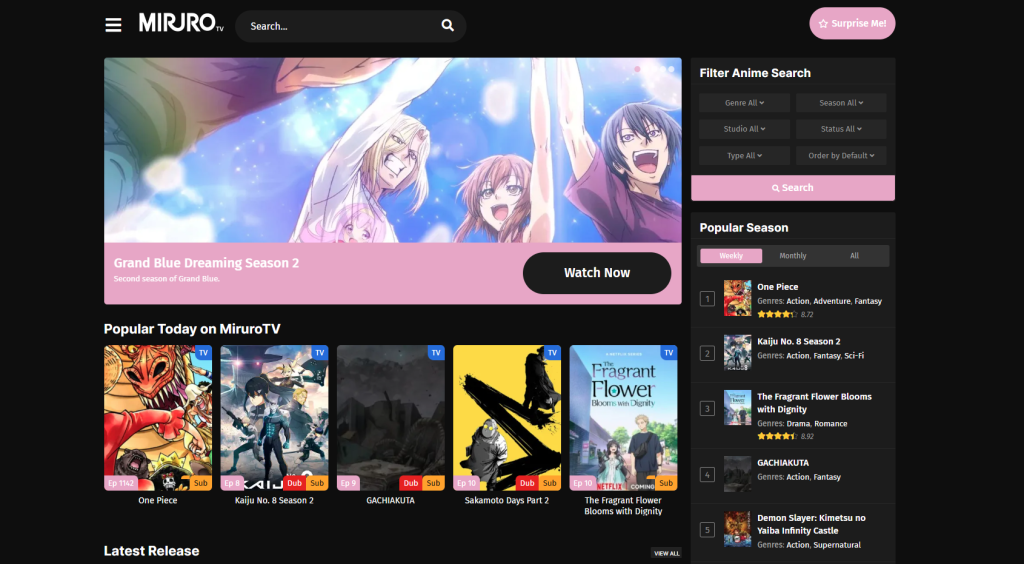Click Kaiju No. 8 sidebar thumbnail
This screenshot has width=1024, height=564.
[737, 352]
